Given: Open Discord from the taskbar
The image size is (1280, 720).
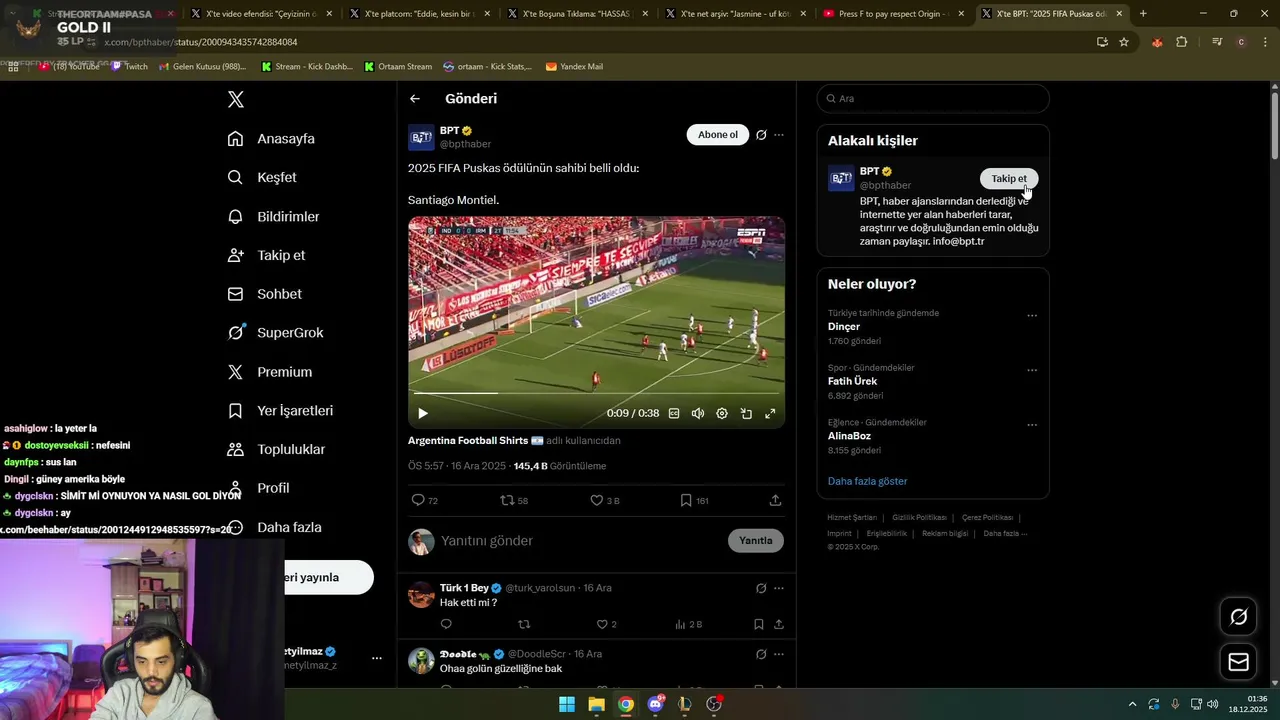Looking at the screenshot, I should (x=656, y=704).
